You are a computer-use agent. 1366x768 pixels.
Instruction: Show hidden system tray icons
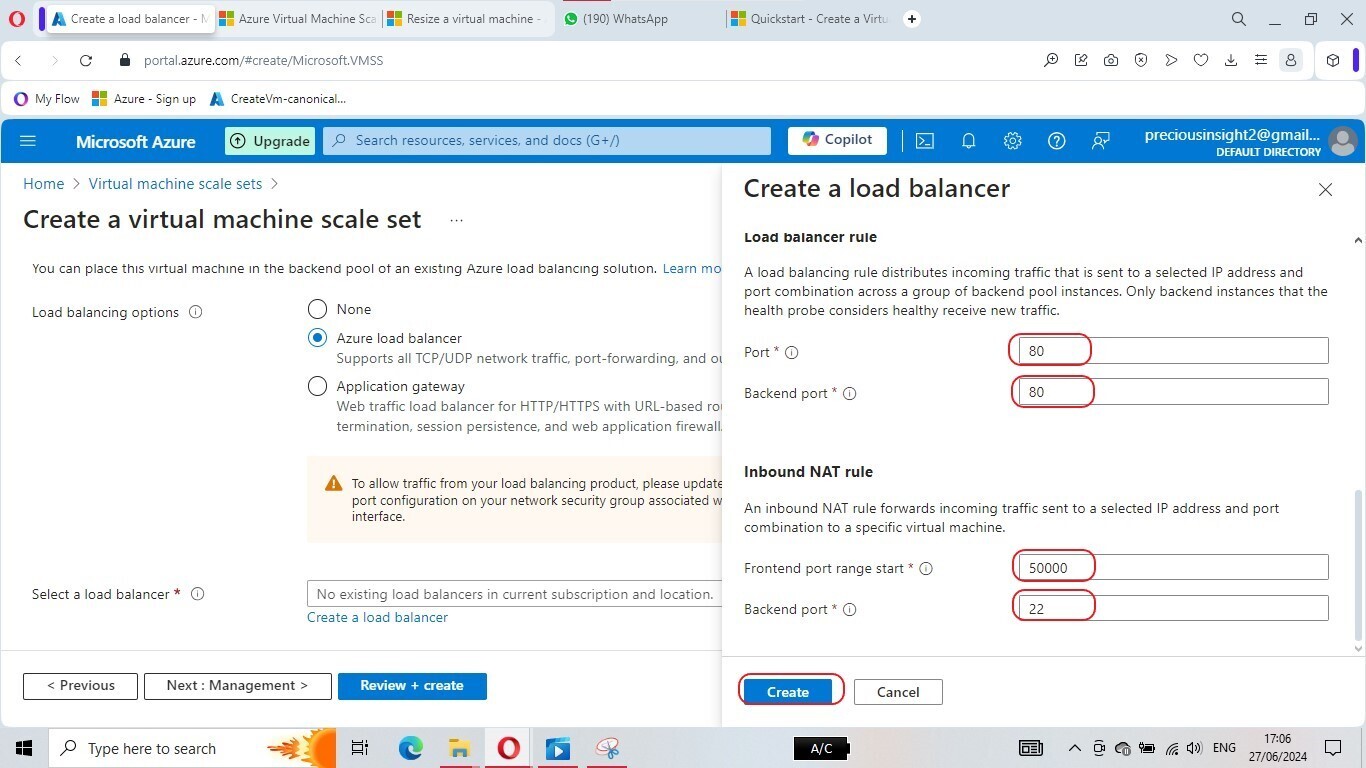click(1075, 748)
